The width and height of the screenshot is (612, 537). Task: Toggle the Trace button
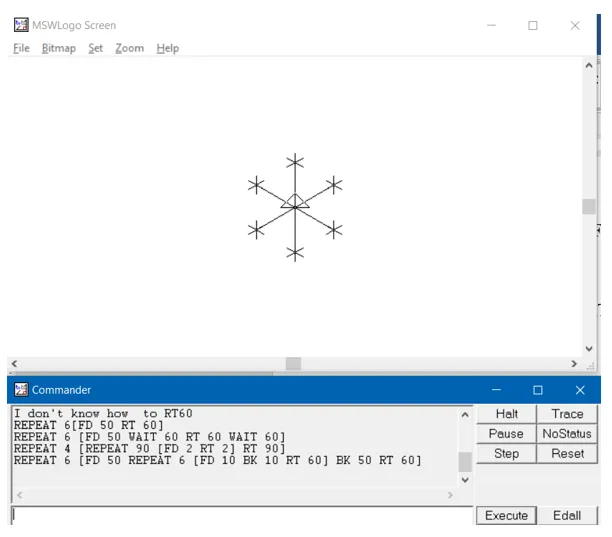tap(567, 414)
